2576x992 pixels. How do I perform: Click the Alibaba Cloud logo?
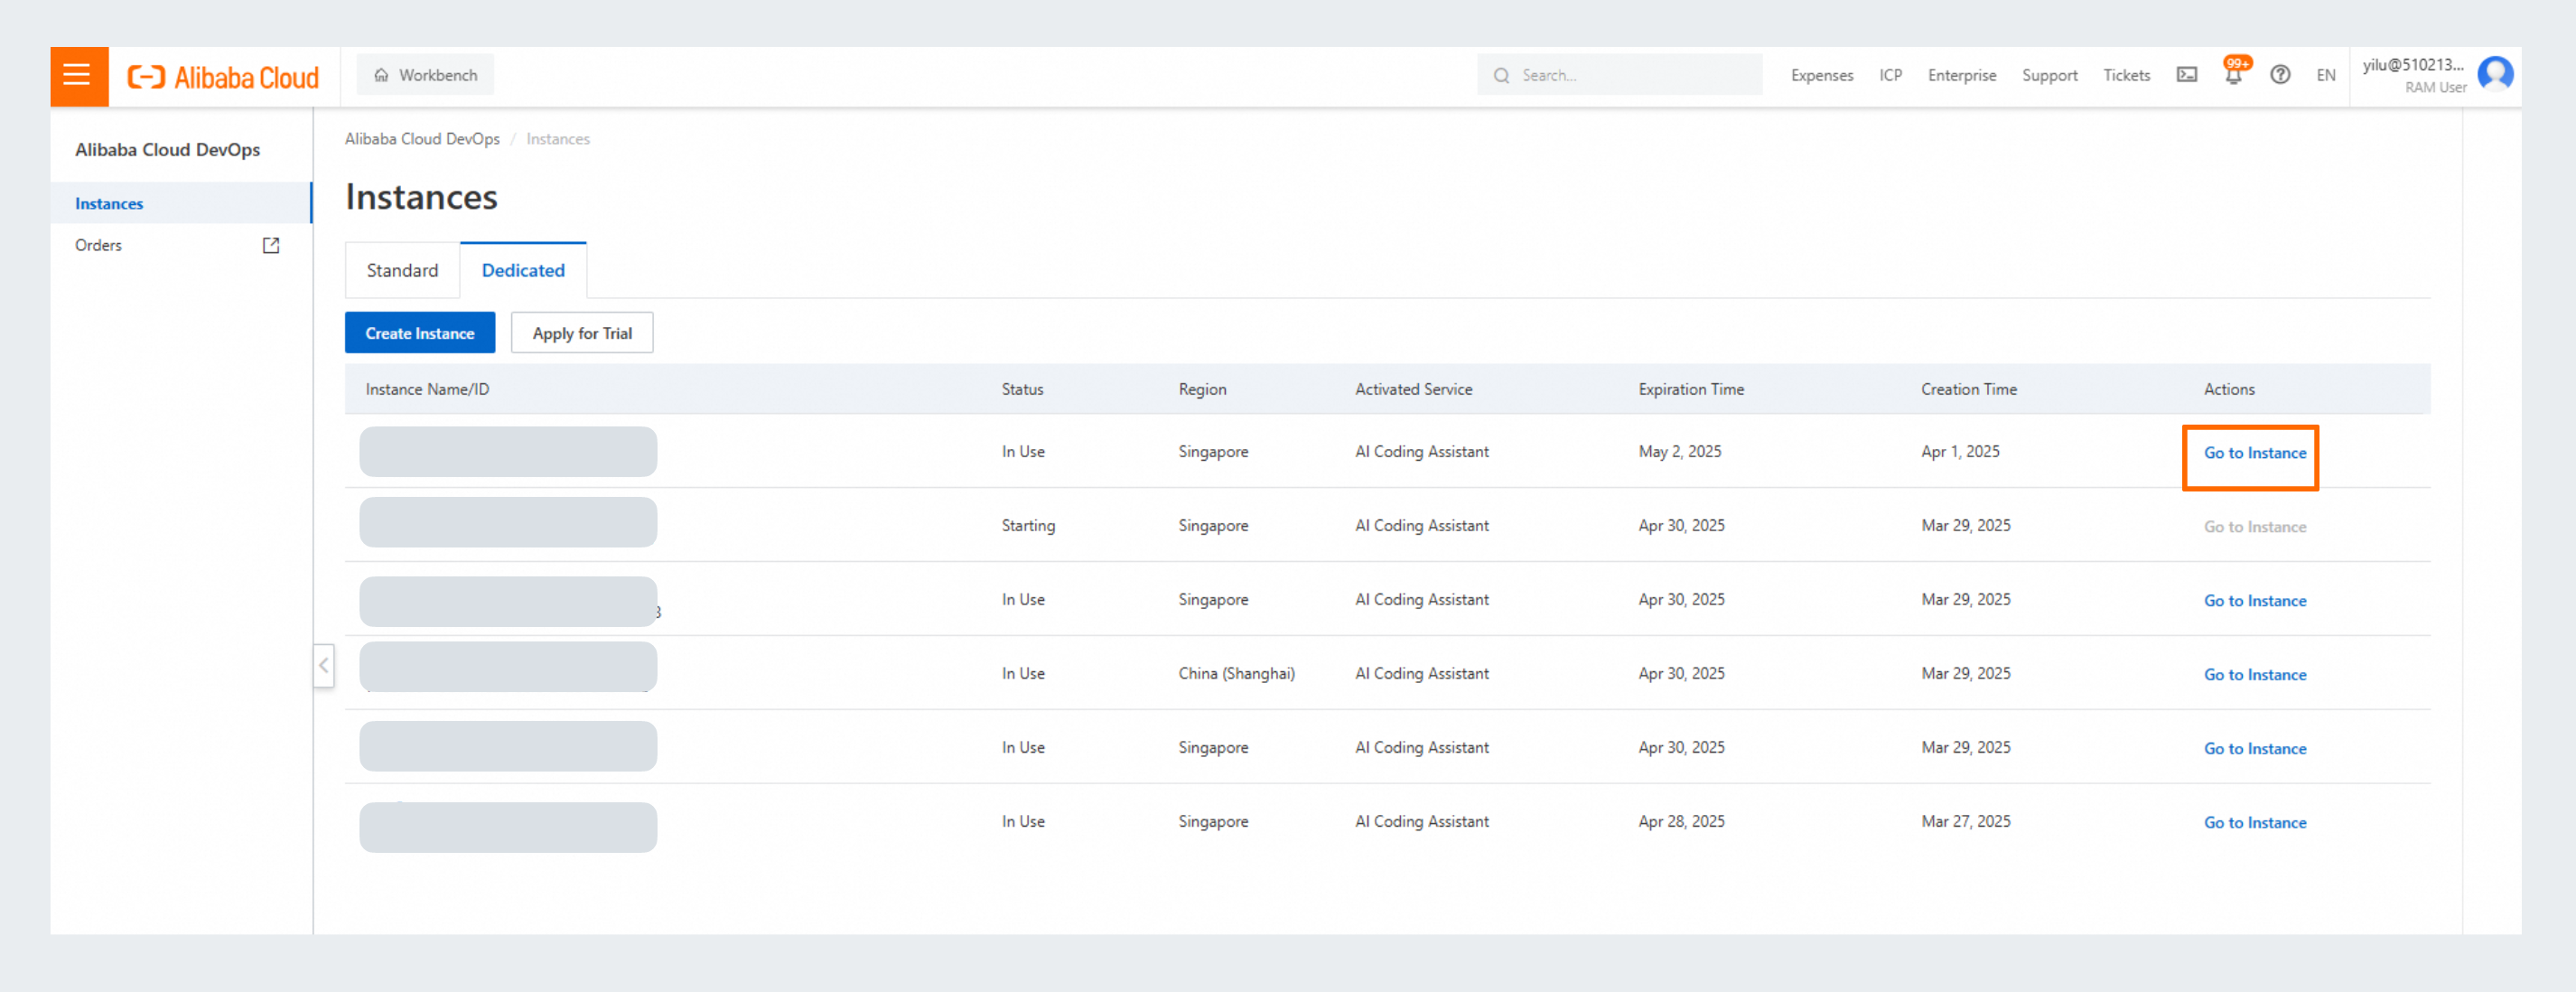click(x=223, y=77)
